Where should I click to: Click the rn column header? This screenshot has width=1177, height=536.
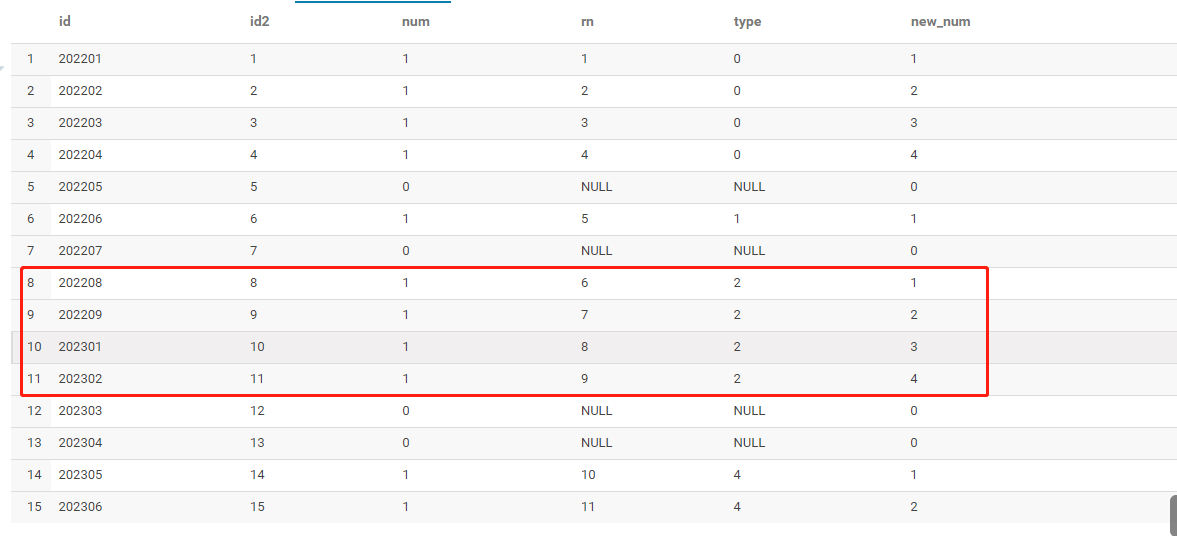pyautogui.click(x=587, y=21)
